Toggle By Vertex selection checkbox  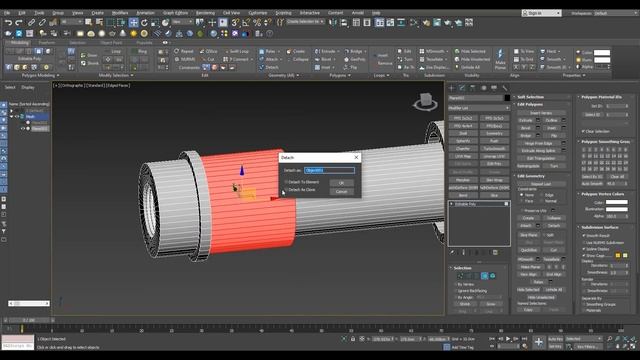(456, 284)
